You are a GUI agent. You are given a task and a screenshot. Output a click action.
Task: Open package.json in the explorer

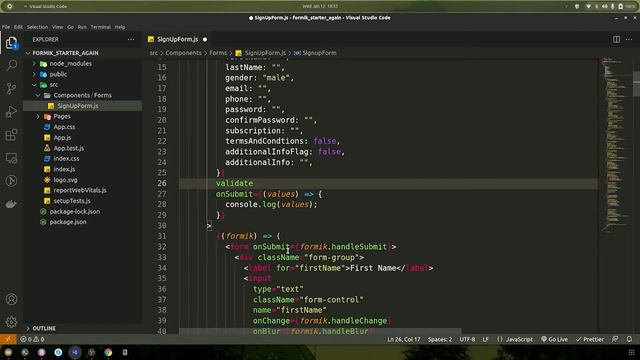[x=83, y=222]
